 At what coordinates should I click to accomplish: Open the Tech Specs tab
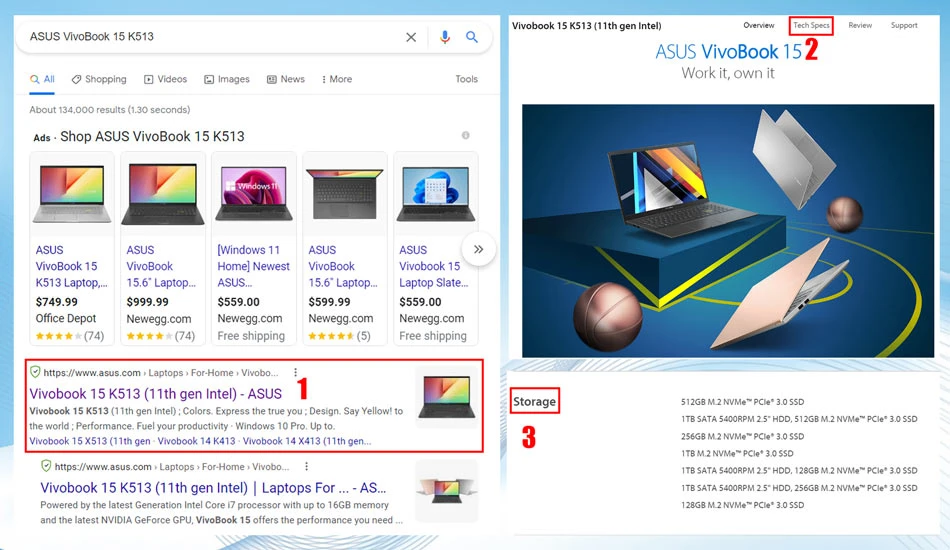coord(811,25)
